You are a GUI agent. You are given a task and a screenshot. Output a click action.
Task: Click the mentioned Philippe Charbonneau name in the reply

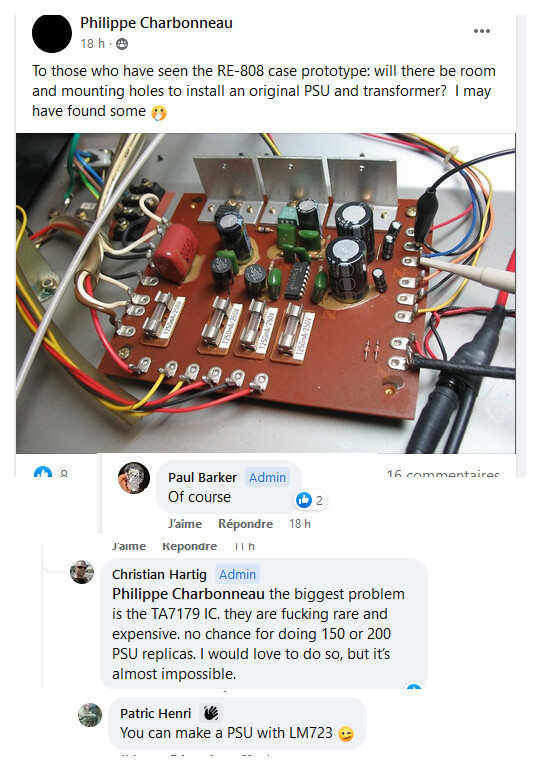pos(188,594)
